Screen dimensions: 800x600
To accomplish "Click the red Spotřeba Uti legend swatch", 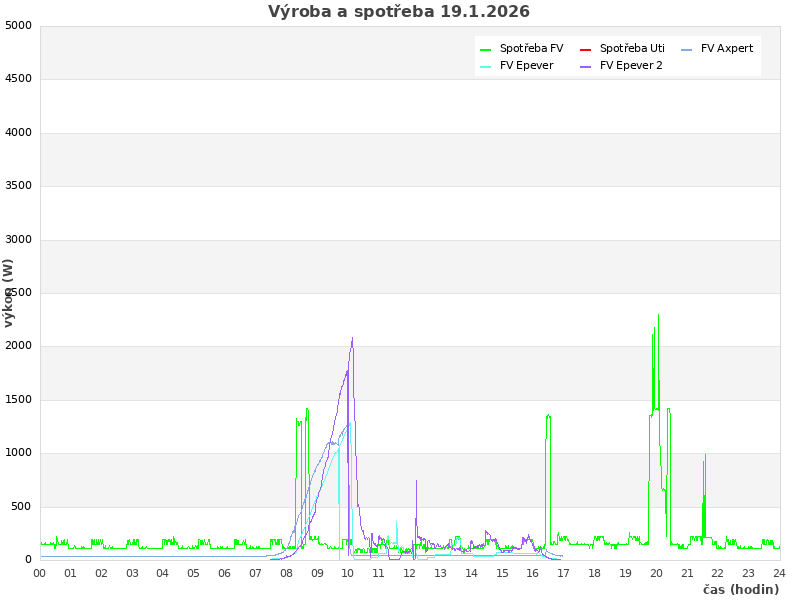I will [x=586, y=49].
